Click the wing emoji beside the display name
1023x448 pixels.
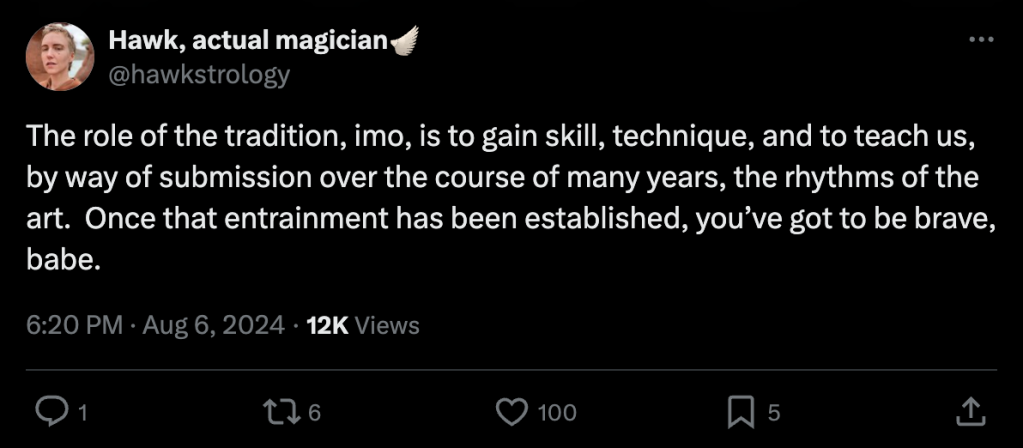(x=404, y=40)
